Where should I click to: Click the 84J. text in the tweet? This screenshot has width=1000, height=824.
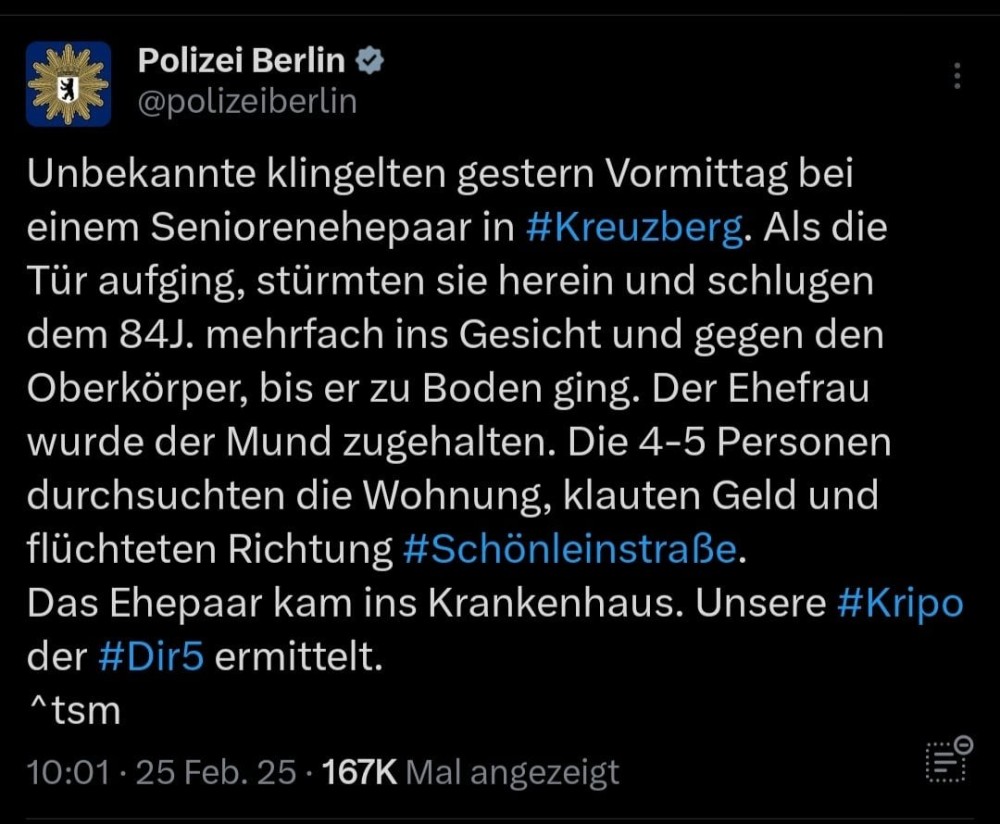coord(156,335)
